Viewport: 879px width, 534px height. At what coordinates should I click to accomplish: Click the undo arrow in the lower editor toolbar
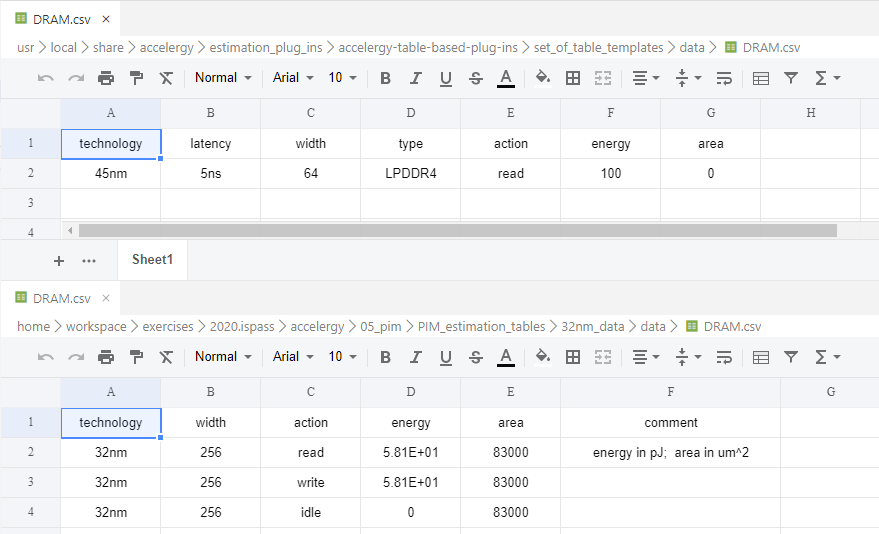(x=46, y=357)
